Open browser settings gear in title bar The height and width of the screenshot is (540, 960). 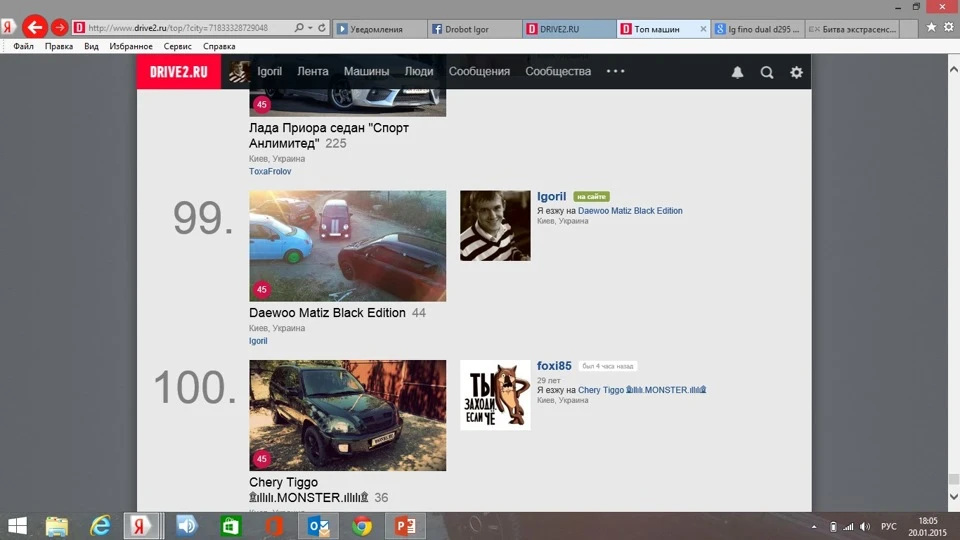[948, 27]
